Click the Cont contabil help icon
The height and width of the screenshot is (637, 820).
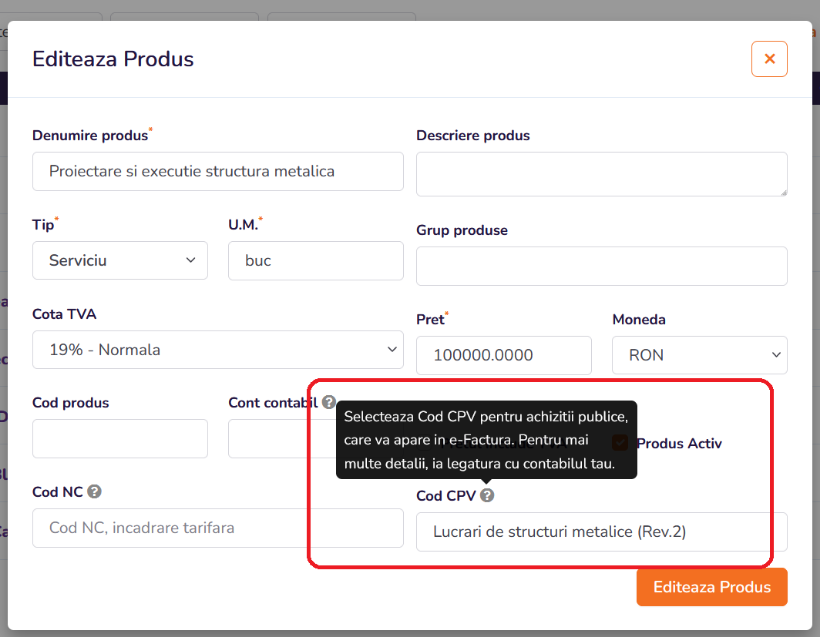(328, 402)
